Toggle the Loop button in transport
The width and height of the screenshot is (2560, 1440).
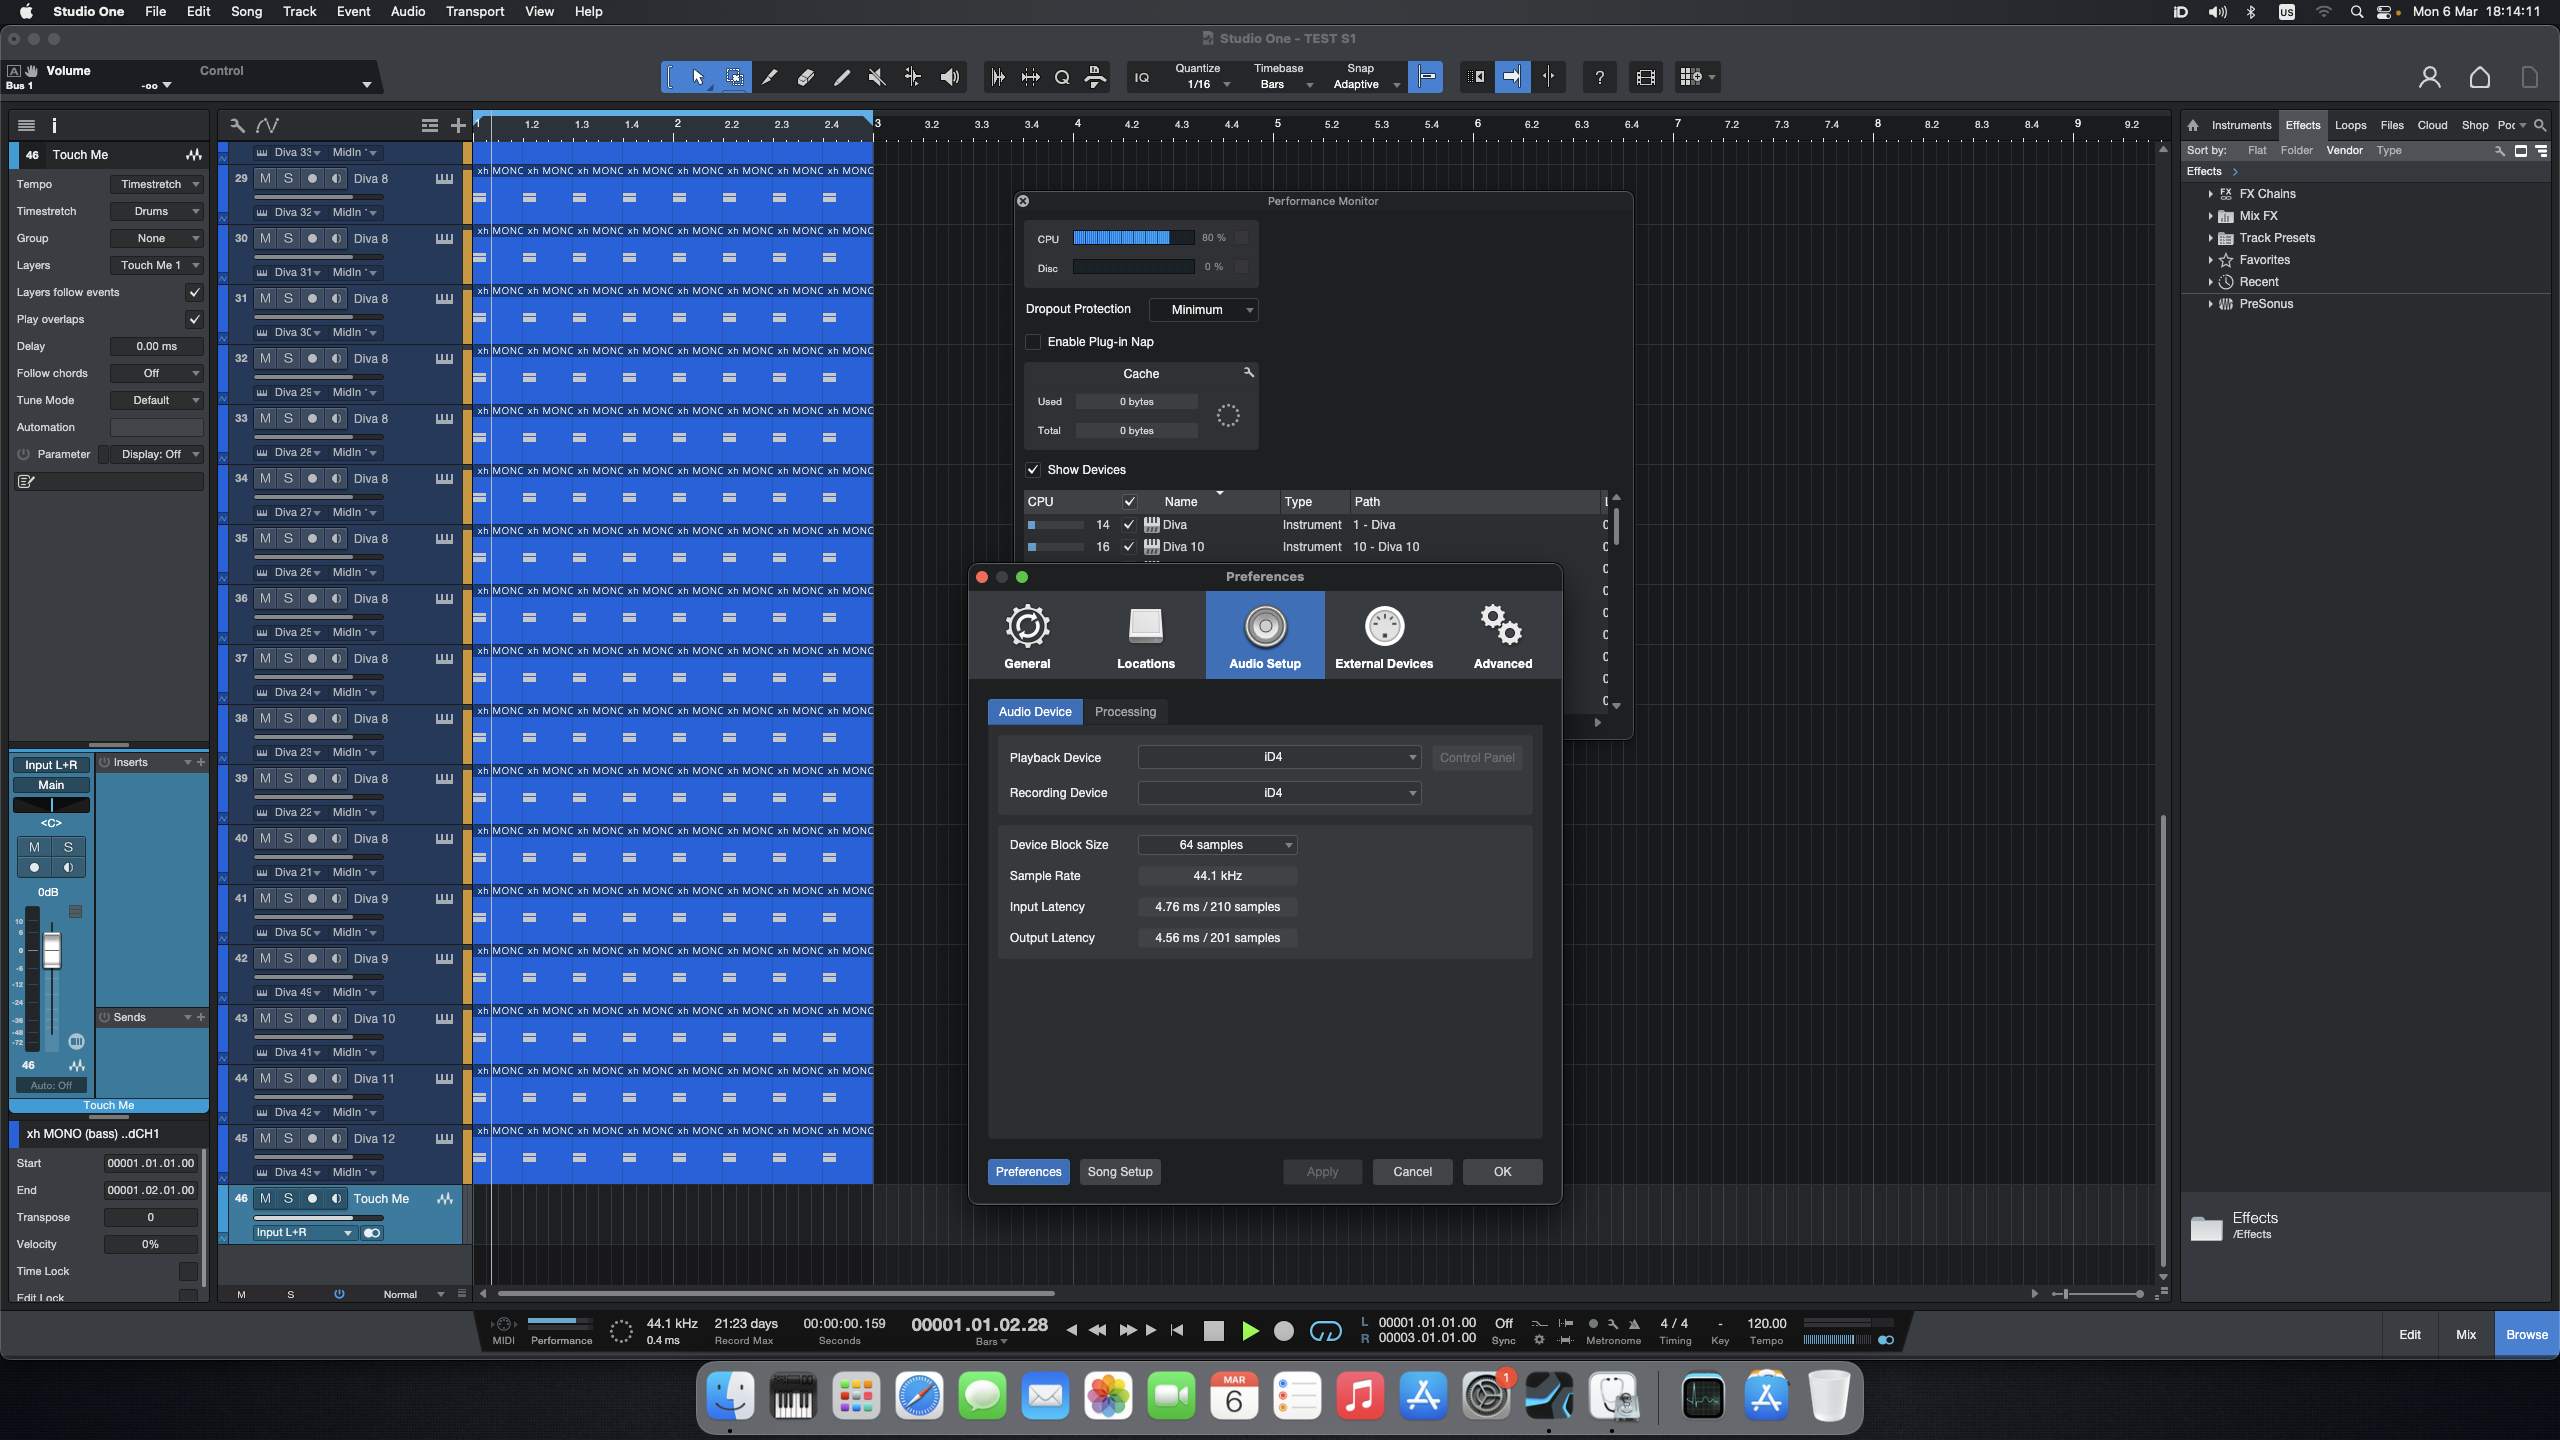[x=1325, y=1331]
